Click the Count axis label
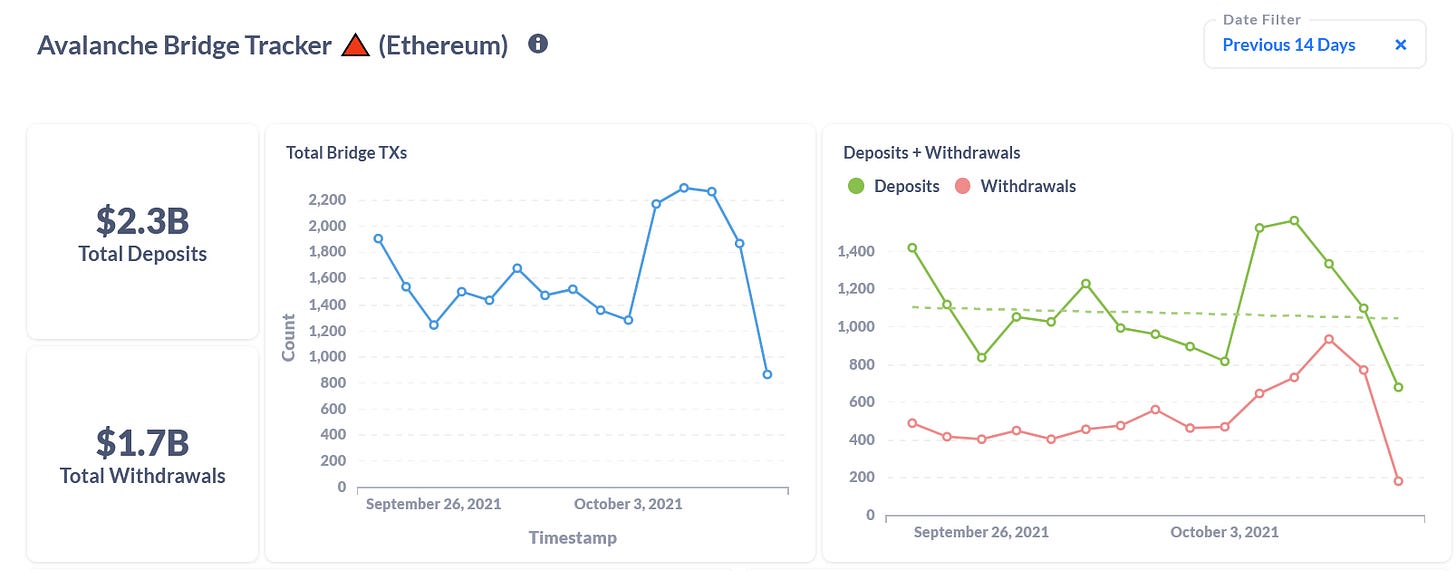This screenshot has width=1456, height=571. tap(289, 338)
